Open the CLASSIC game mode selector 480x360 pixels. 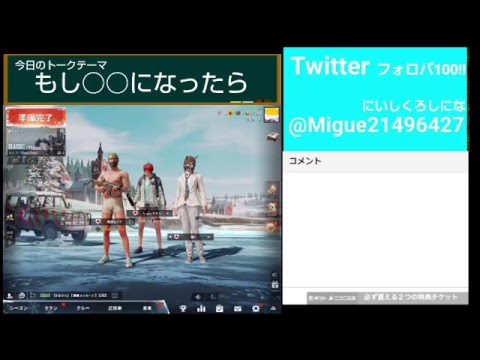[36, 142]
